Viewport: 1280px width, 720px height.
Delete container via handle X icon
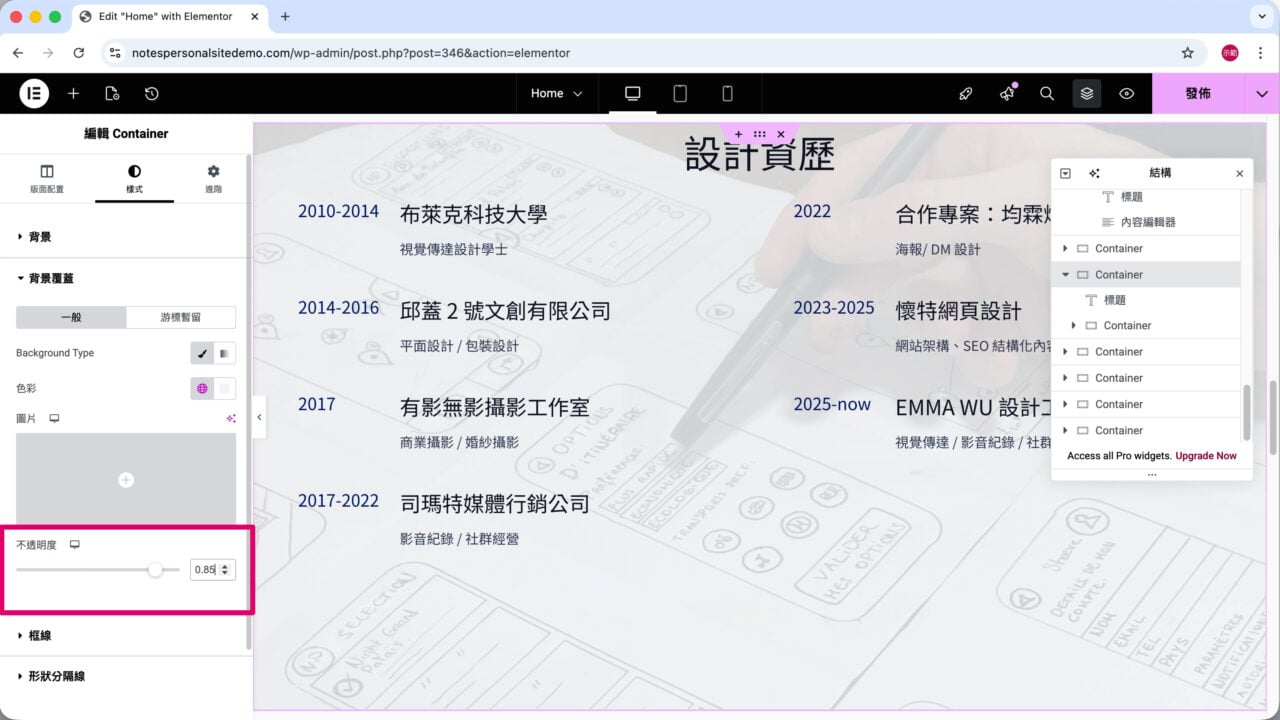coord(780,134)
